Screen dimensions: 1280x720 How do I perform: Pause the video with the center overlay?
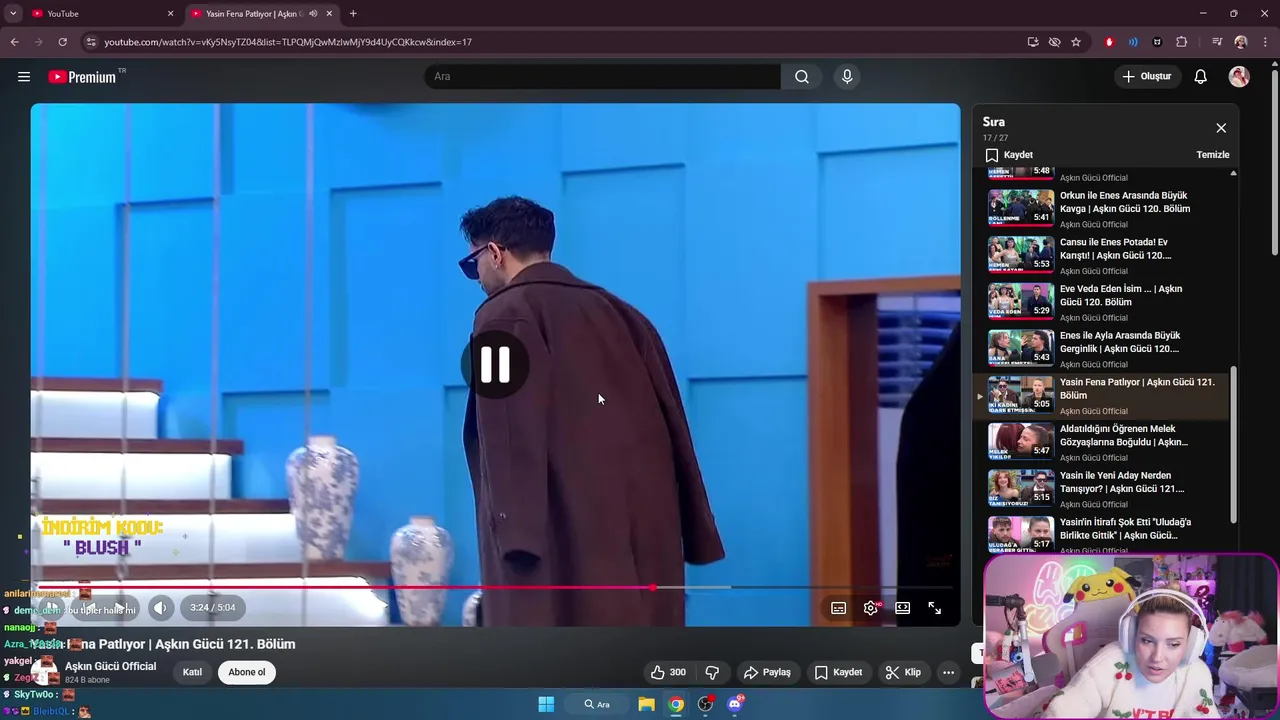point(495,365)
